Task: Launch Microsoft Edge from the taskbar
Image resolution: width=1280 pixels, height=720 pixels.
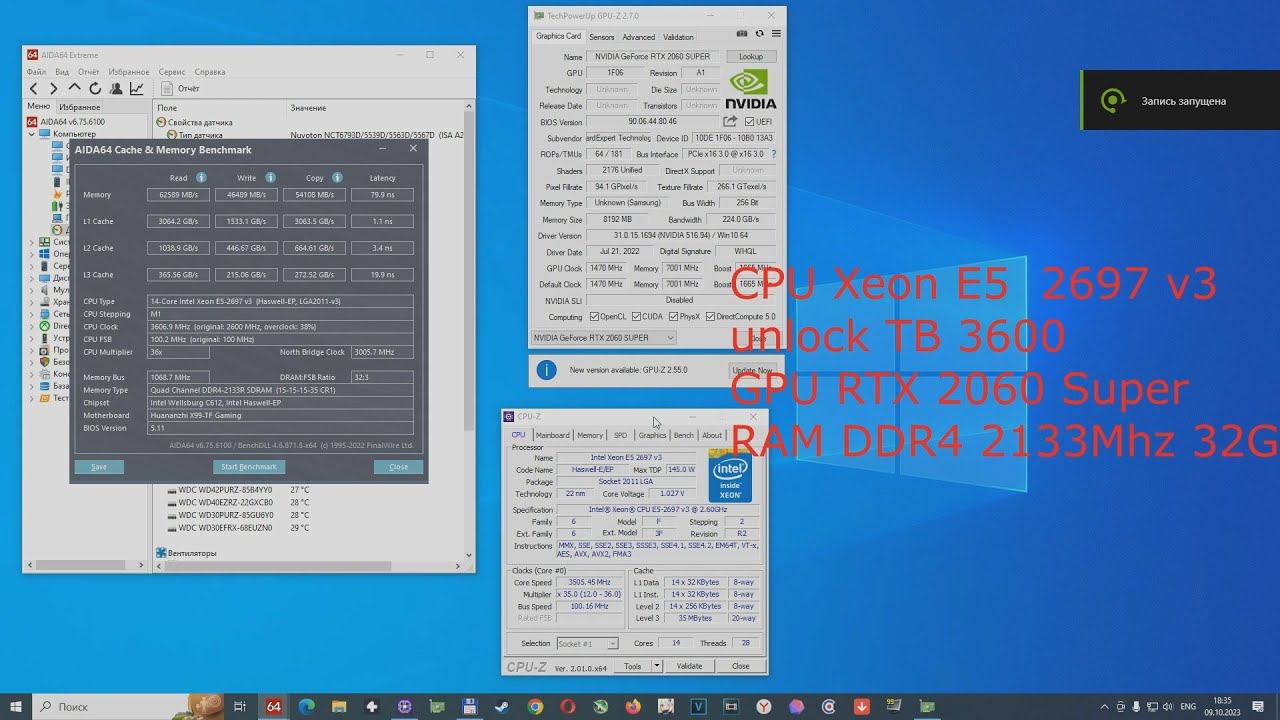Action: click(x=306, y=706)
